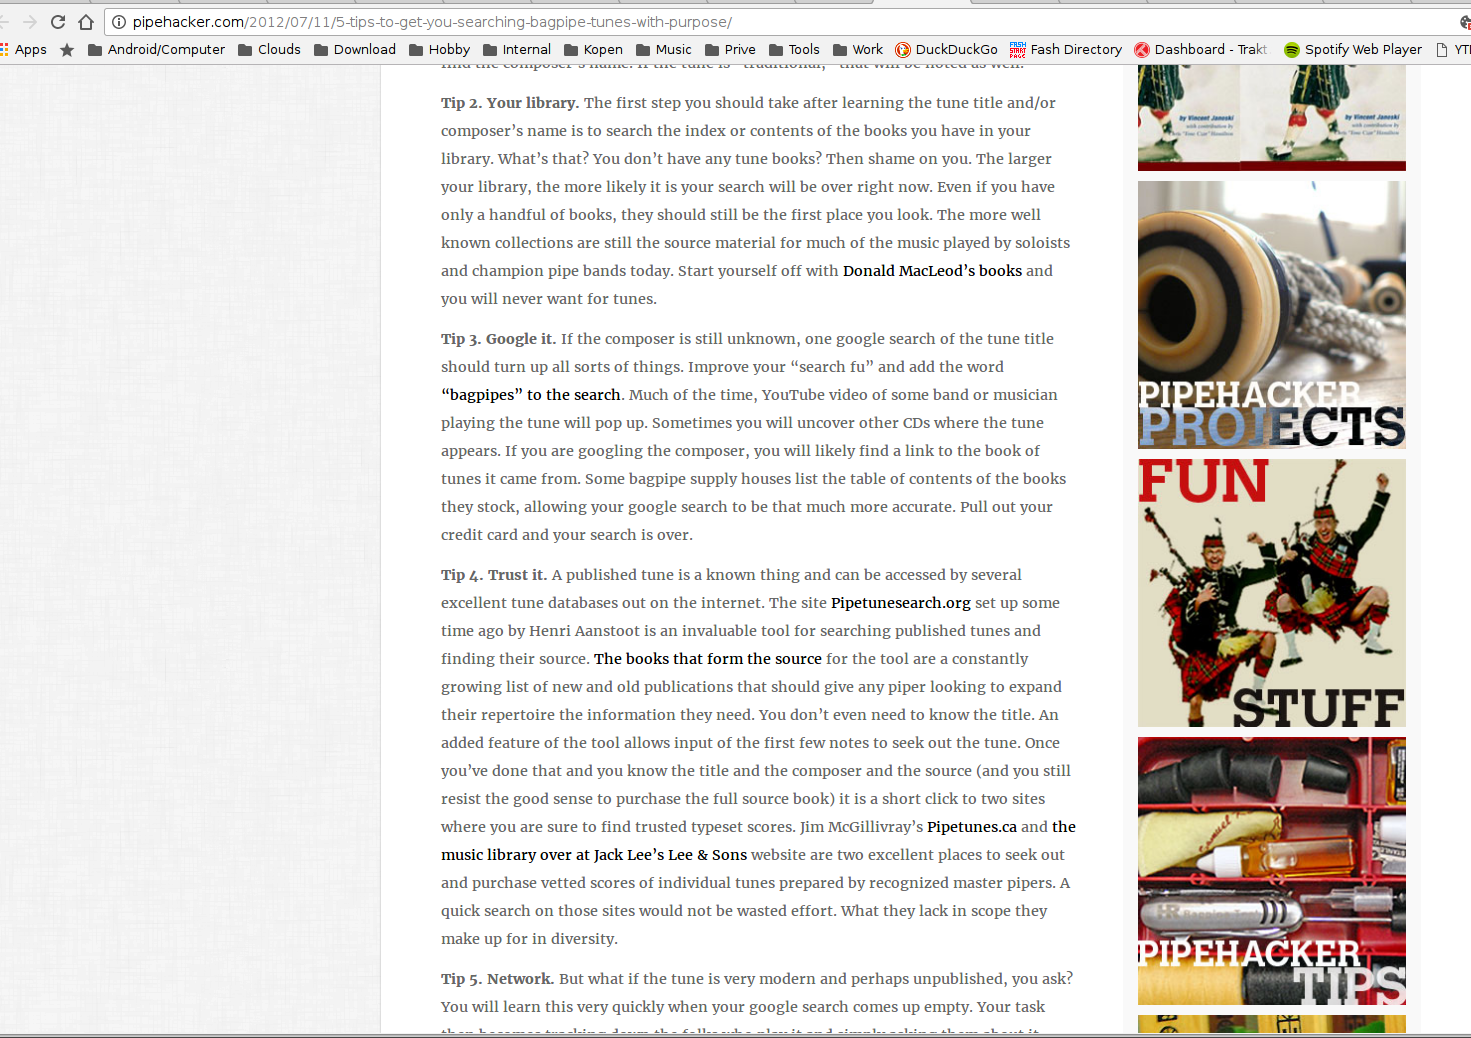Image resolution: width=1471 pixels, height=1038 pixels.
Task: Open the Pipehacker Tips sidebar image
Action: 1272,871
